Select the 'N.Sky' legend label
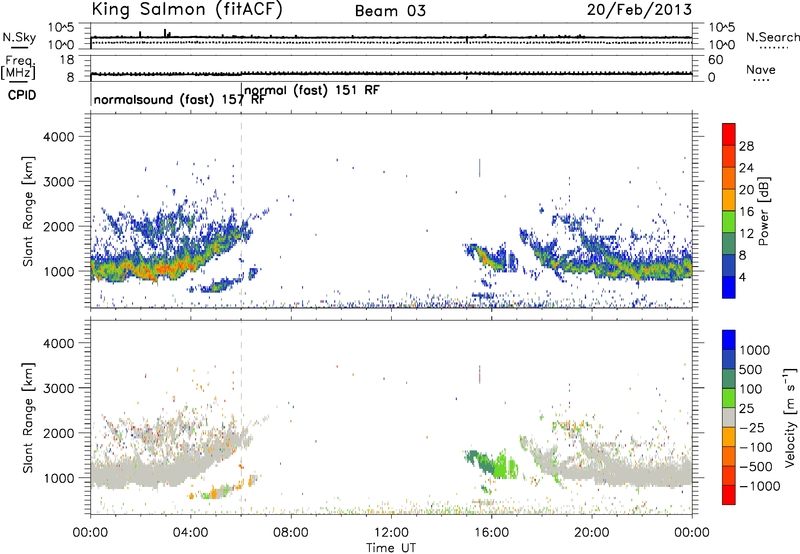Screen dimensions: 800x554 pos(19,37)
